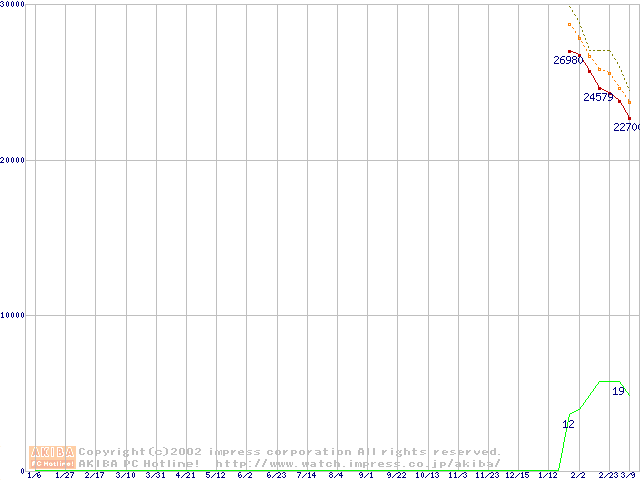The width and height of the screenshot is (640, 480).
Task: Select the 4/21 date on the x-axis
Action: click(186, 475)
